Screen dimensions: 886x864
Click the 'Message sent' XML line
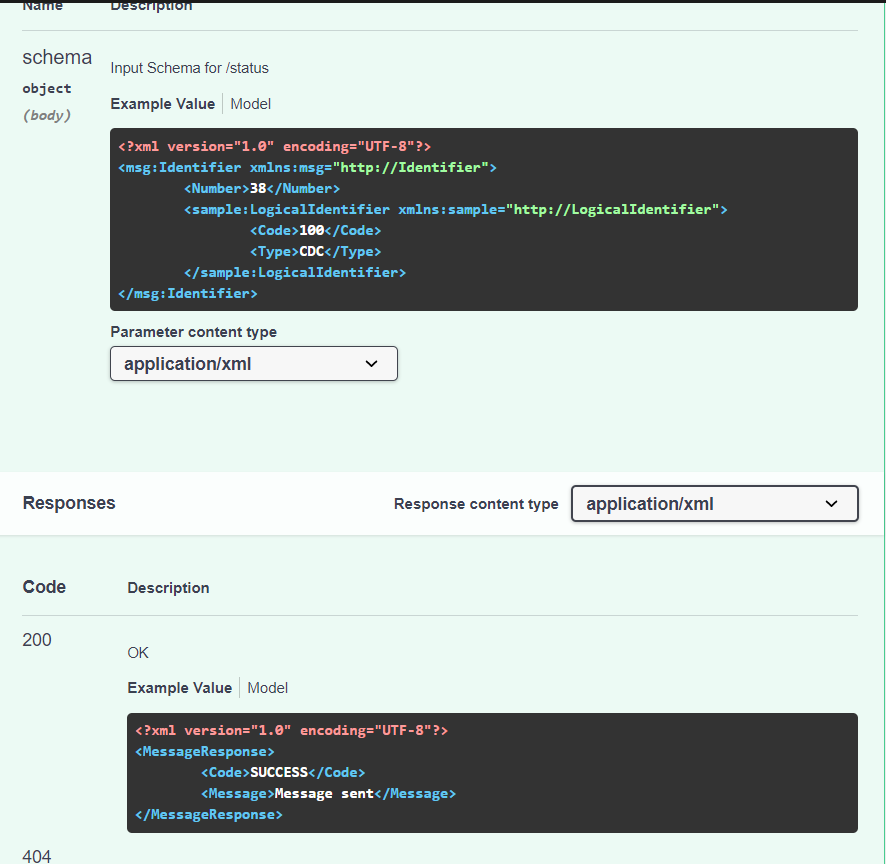tap(328, 793)
